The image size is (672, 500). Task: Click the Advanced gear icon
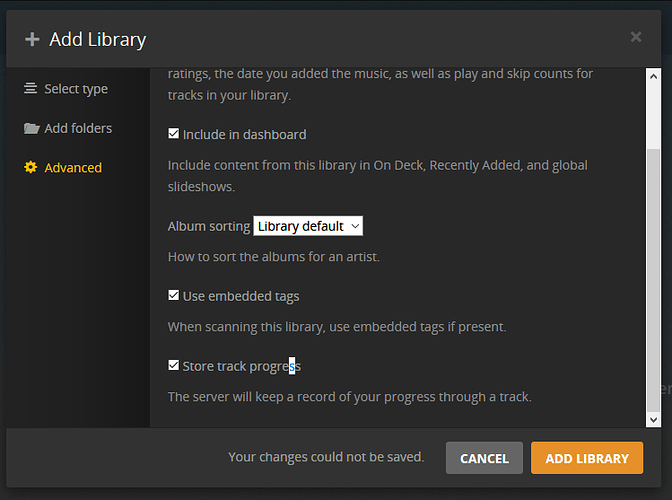tap(30, 167)
